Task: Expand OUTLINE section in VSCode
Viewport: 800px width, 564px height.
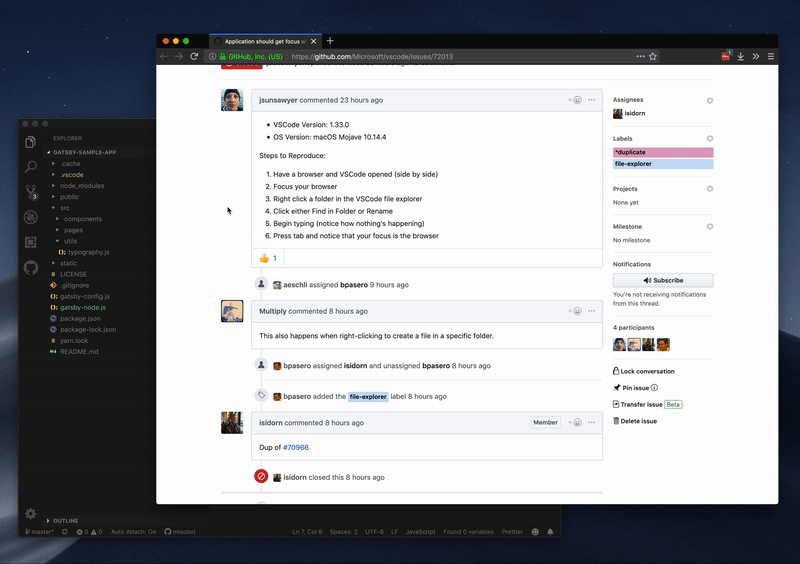Action: (66, 521)
